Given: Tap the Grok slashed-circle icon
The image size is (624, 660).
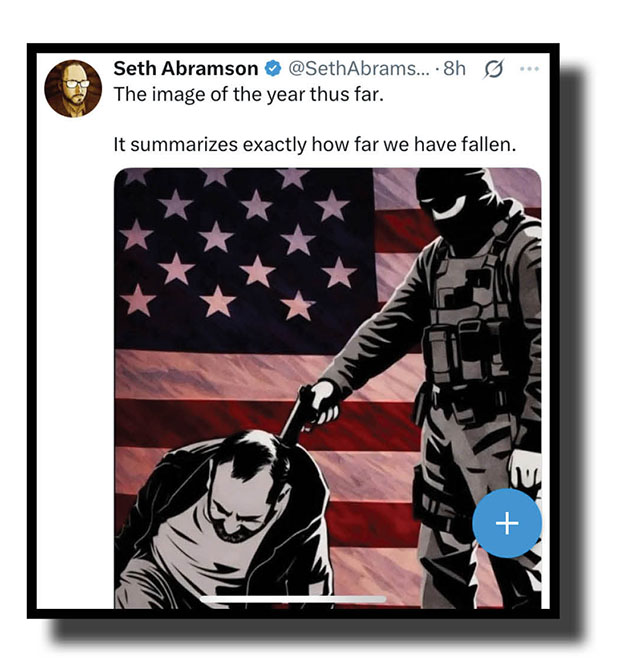Looking at the screenshot, I should tap(493, 69).
